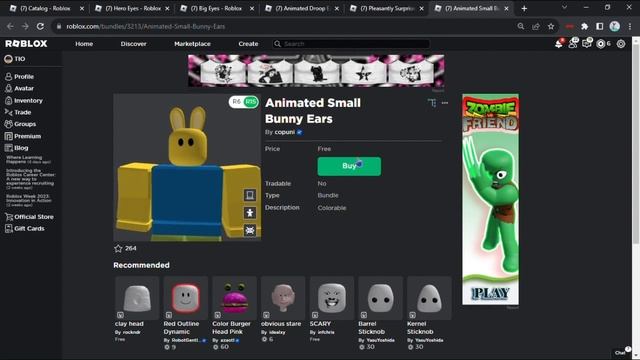Open clay head recommended item
The height and width of the screenshot is (360, 640).
(x=137, y=298)
